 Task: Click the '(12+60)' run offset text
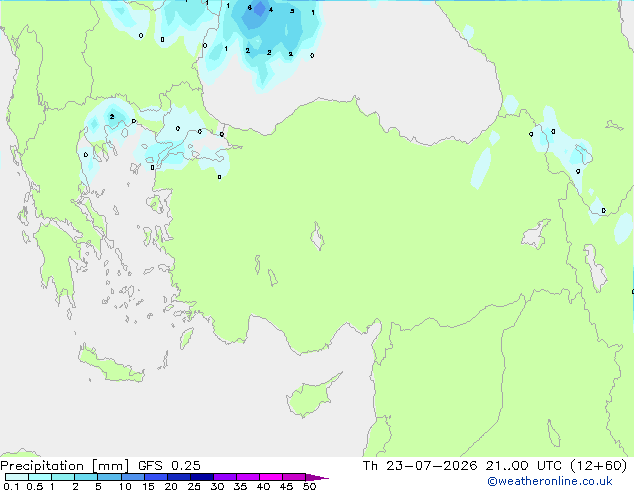tap(598, 466)
